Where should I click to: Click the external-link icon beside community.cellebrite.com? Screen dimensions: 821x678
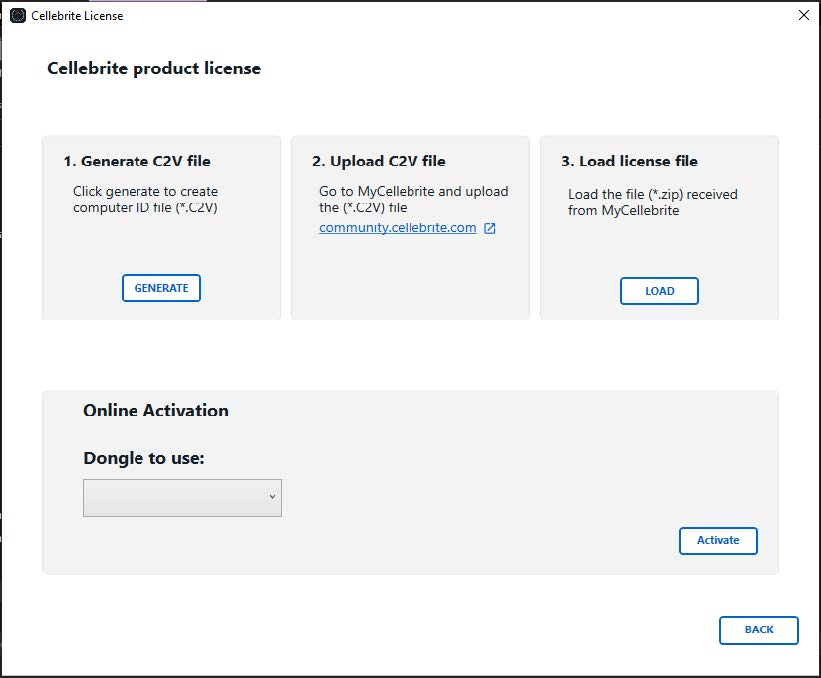tap(490, 228)
